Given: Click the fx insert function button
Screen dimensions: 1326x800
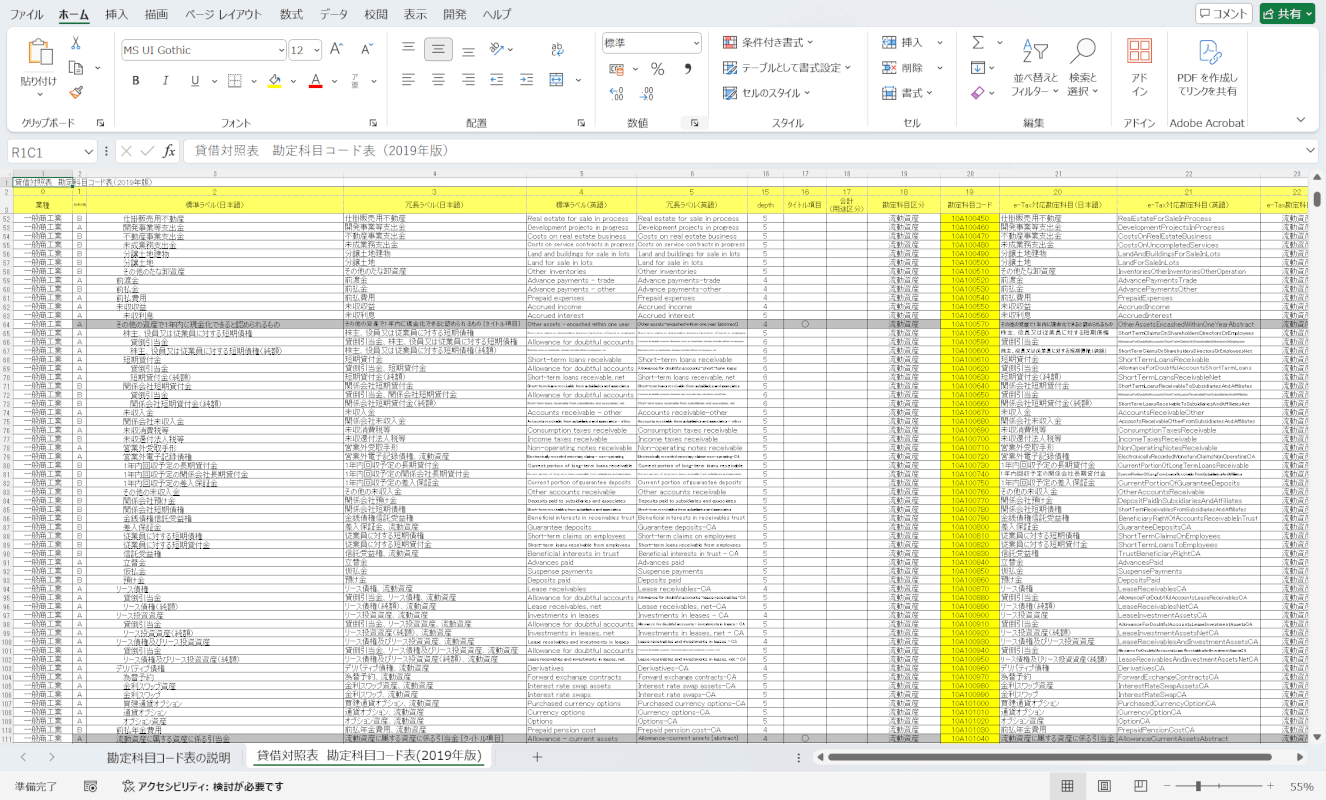Looking at the screenshot, I should (x=169, y=151).
